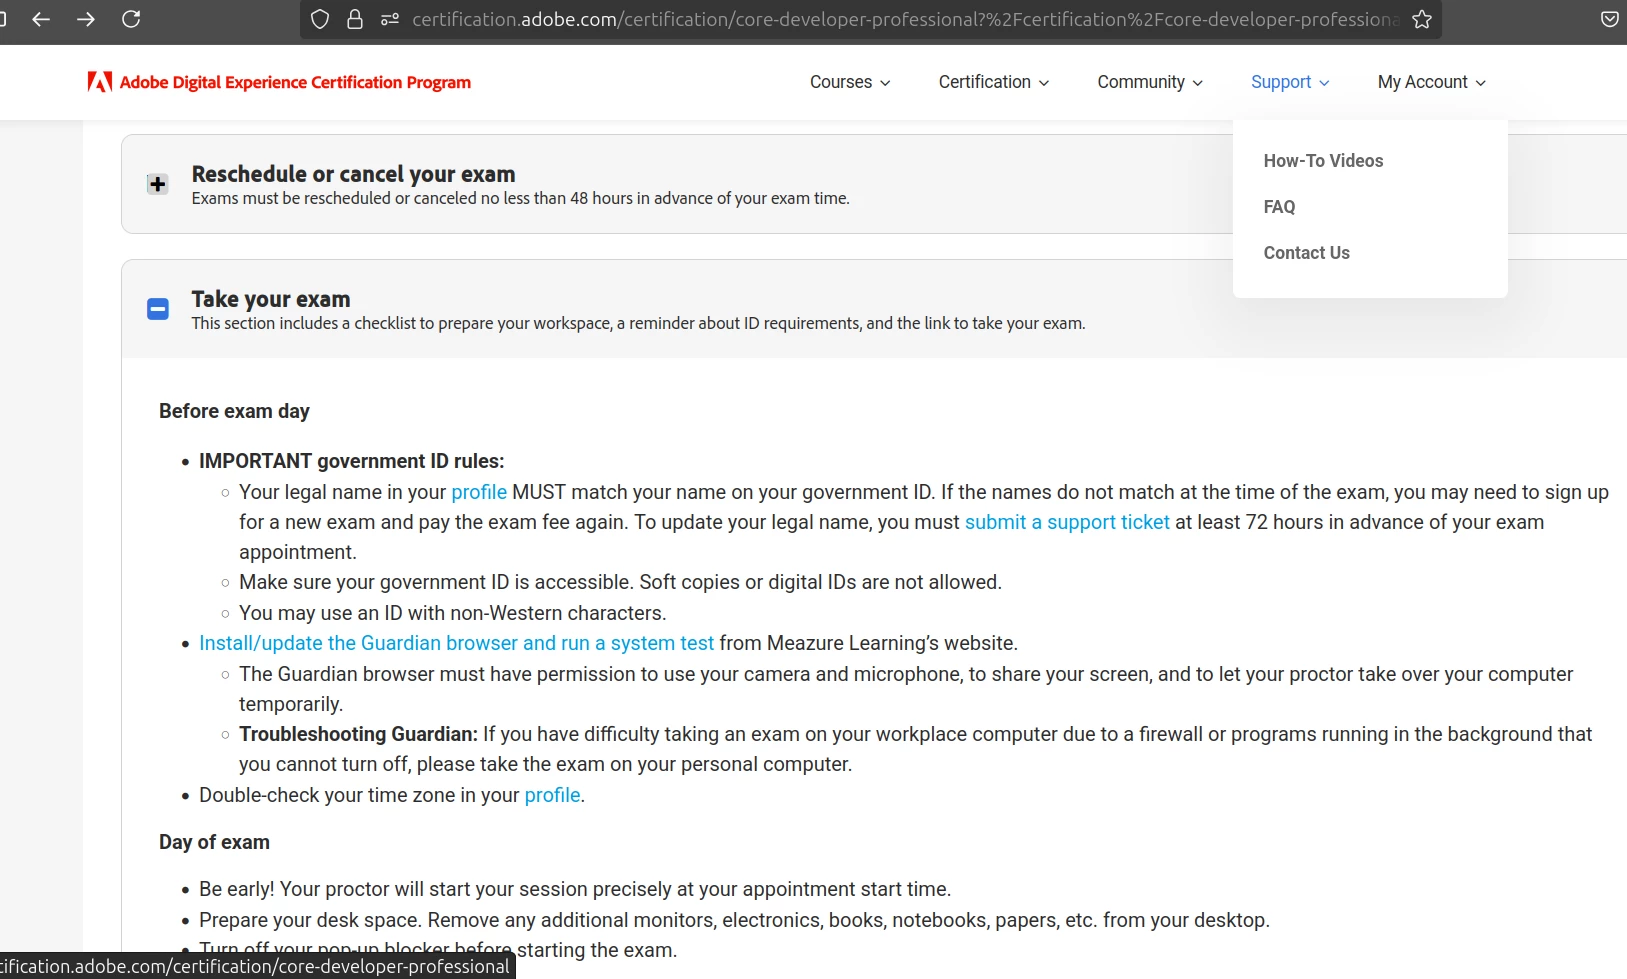Reload the current page
The width and height of the screenshot is (1627, 979).
(x=131, y=19)
